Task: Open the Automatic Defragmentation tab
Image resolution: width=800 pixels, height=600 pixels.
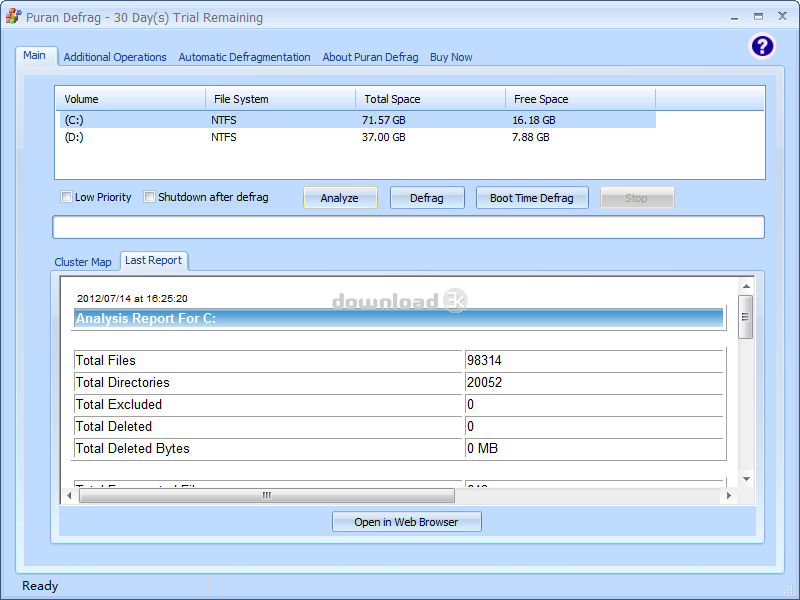Action: point(244,57)
